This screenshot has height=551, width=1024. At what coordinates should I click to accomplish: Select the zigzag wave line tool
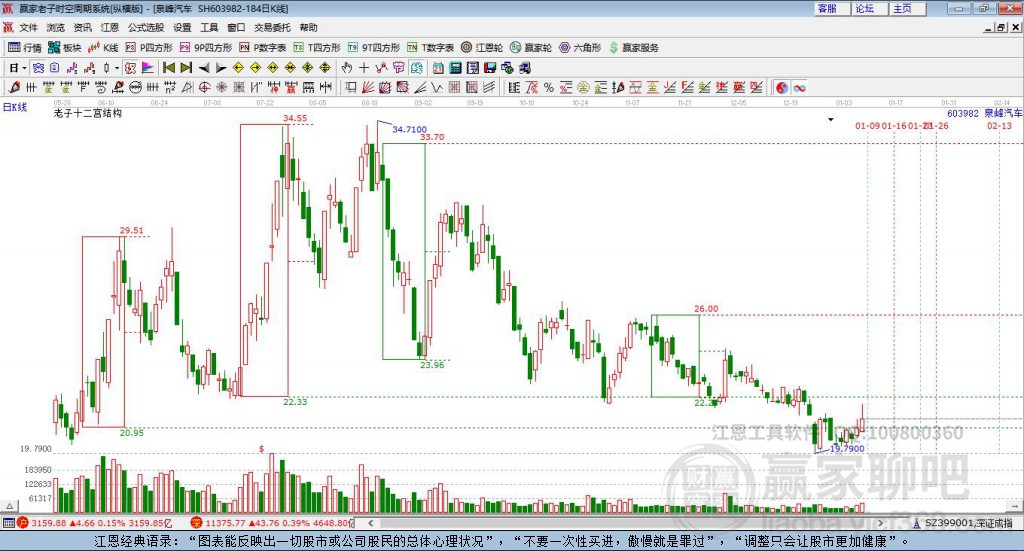coord(437,87)
